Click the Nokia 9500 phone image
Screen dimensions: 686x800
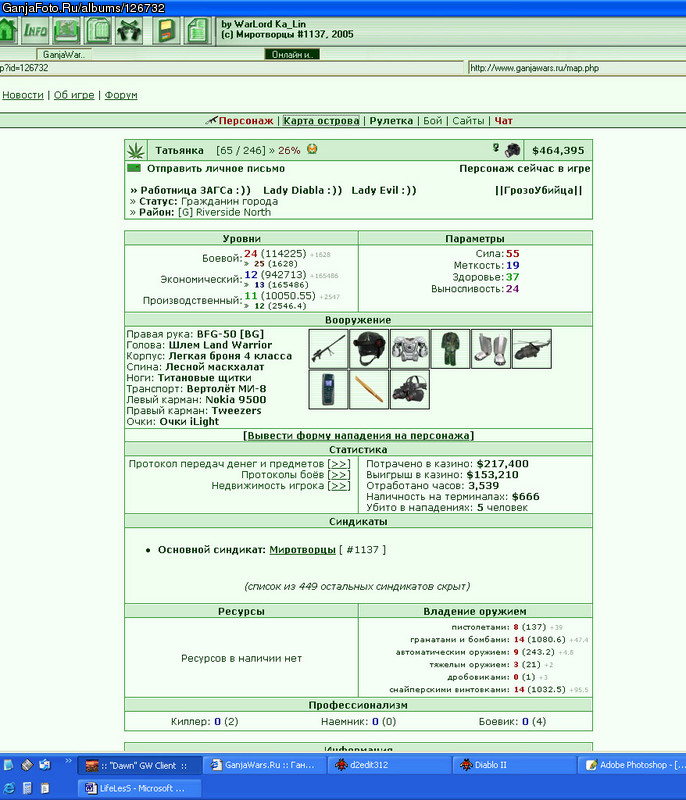(x=328, y=390)
